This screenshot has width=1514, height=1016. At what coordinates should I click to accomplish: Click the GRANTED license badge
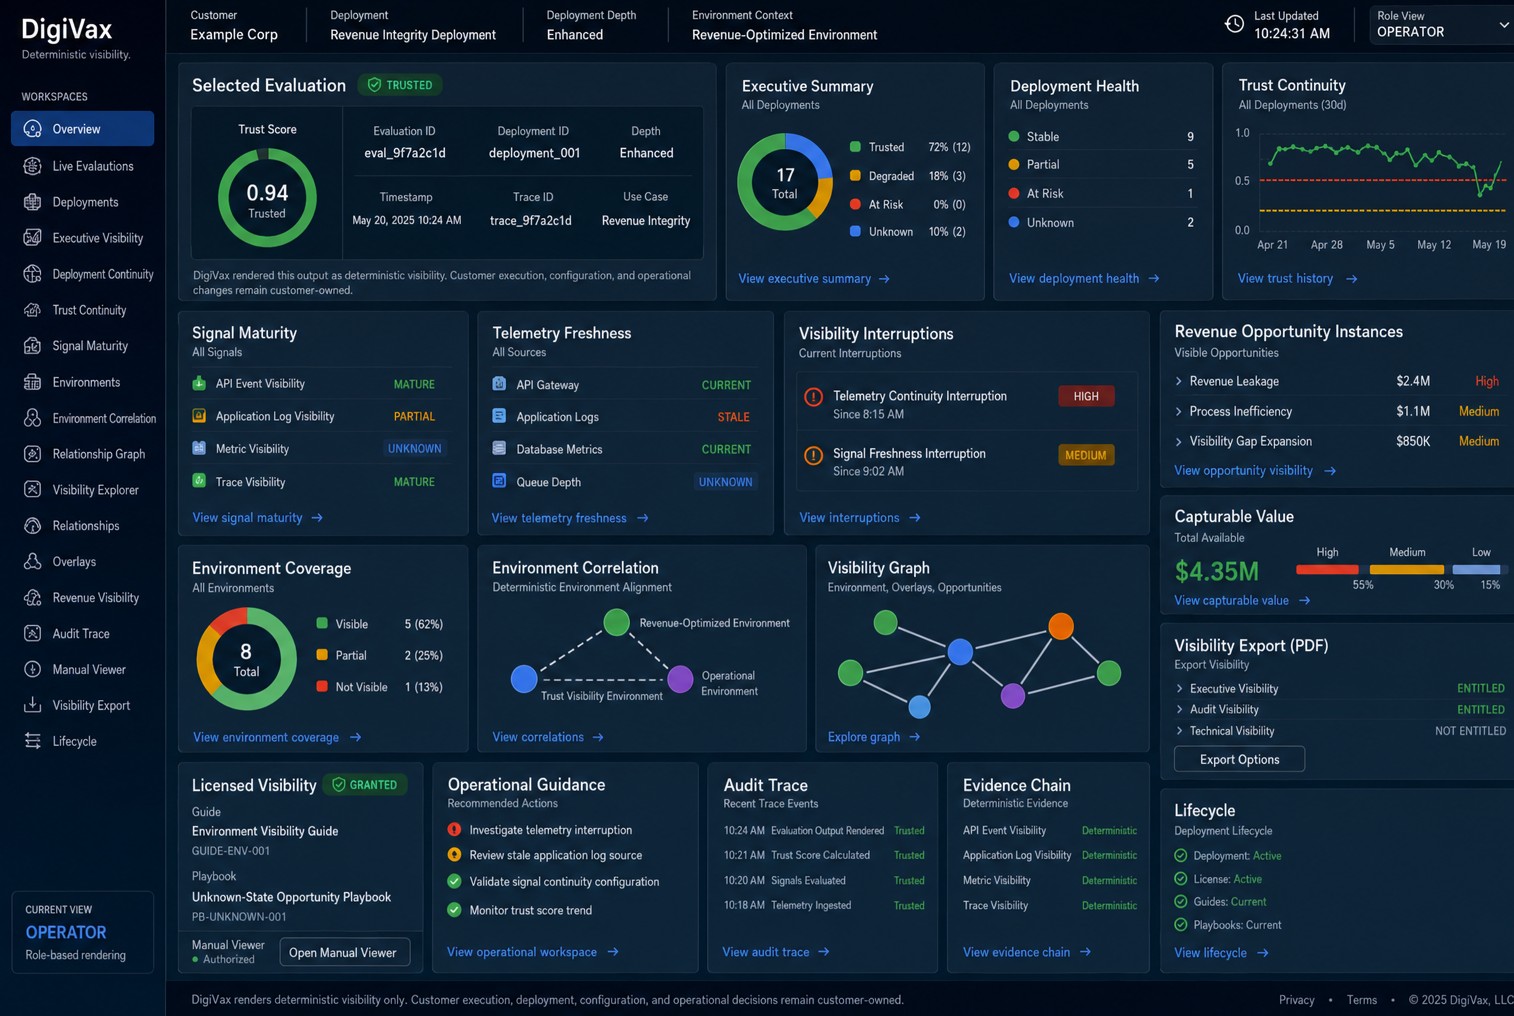[x=365, y=785]
